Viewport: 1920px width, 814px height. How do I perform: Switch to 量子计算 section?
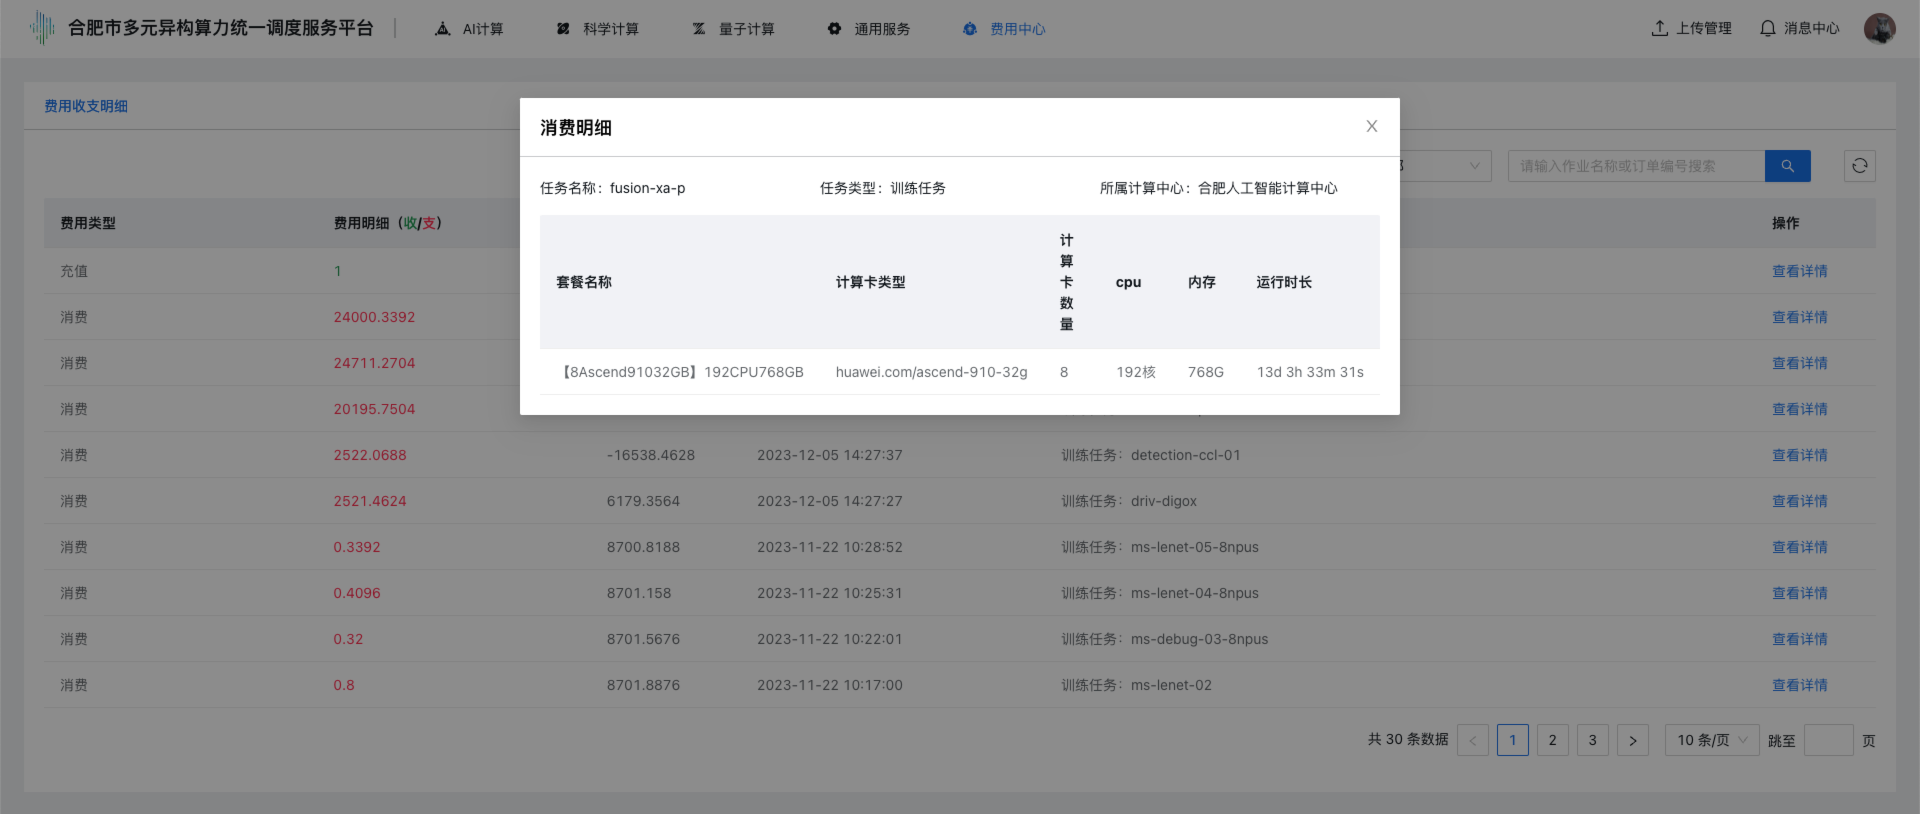pos(734,29)
